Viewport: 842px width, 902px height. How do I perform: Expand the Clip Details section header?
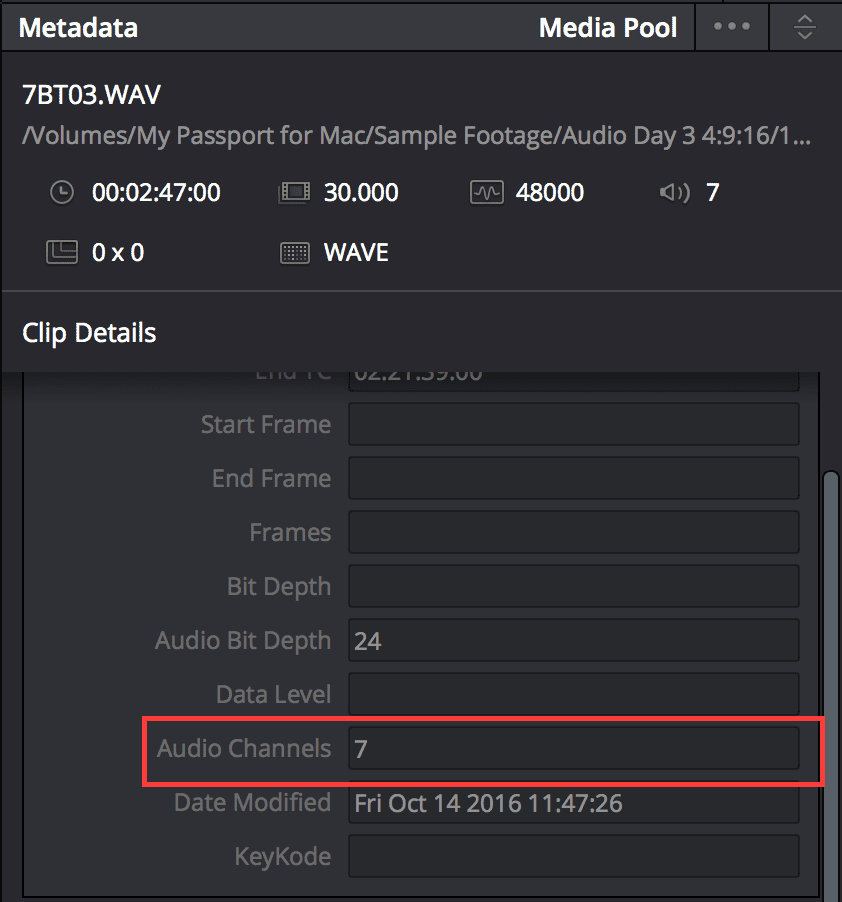(89, 332)
